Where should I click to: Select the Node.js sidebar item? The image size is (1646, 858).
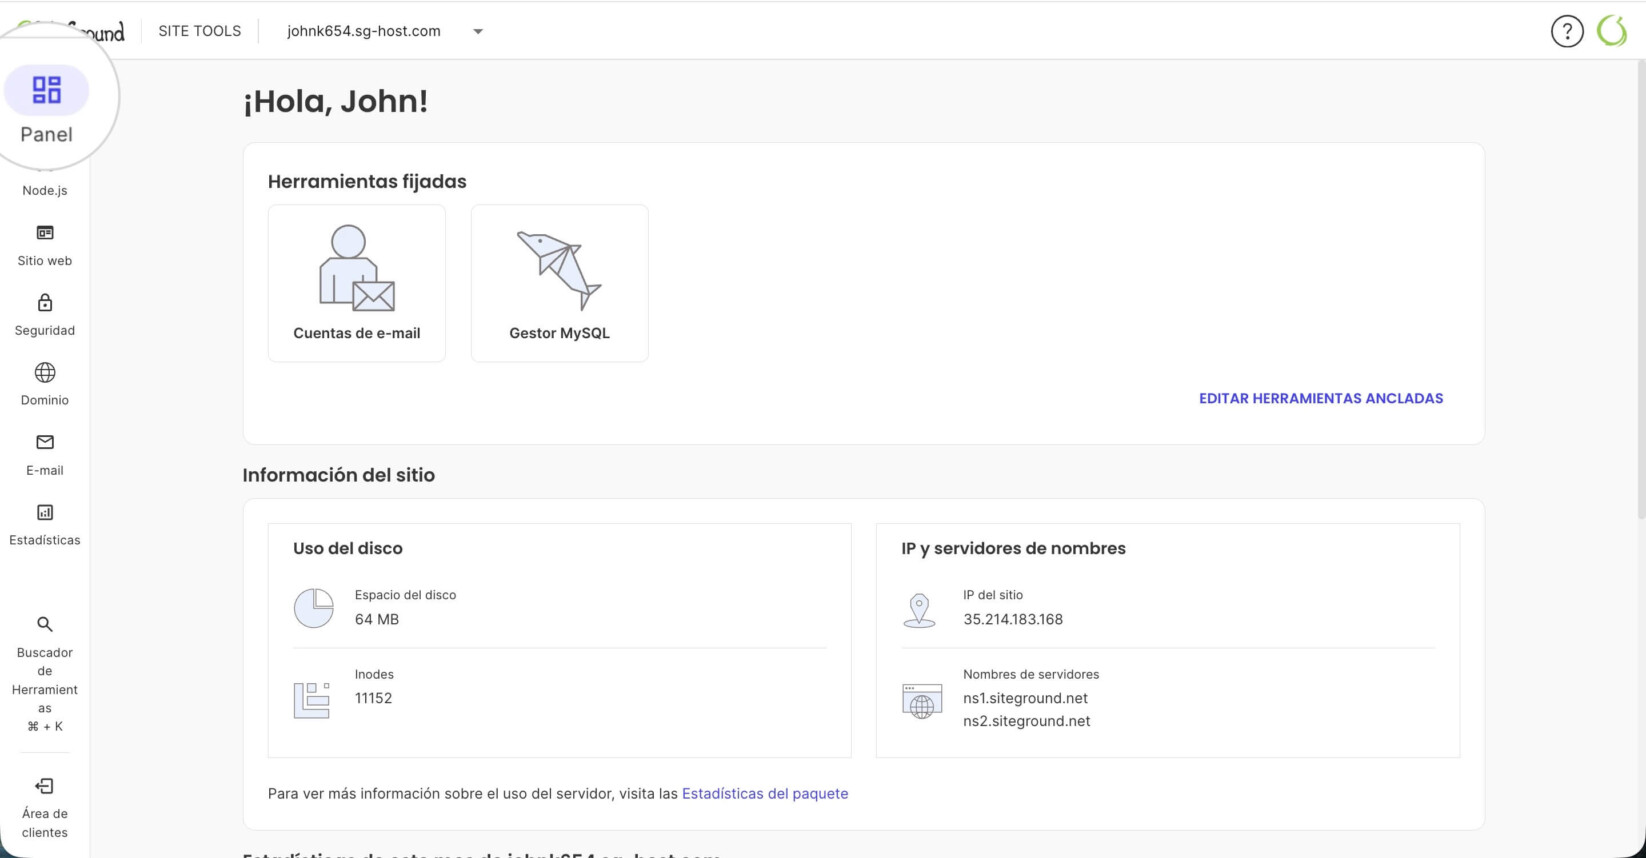(45, 190)
